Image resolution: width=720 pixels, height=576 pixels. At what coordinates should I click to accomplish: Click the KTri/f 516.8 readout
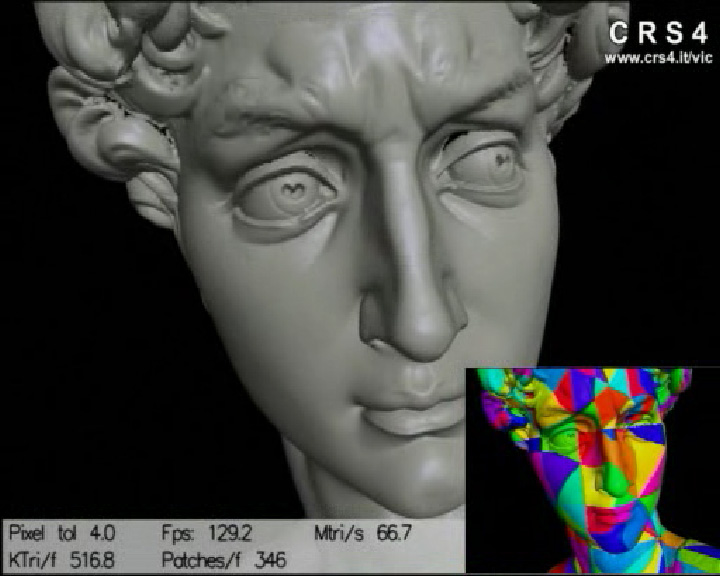click(62, 560)
